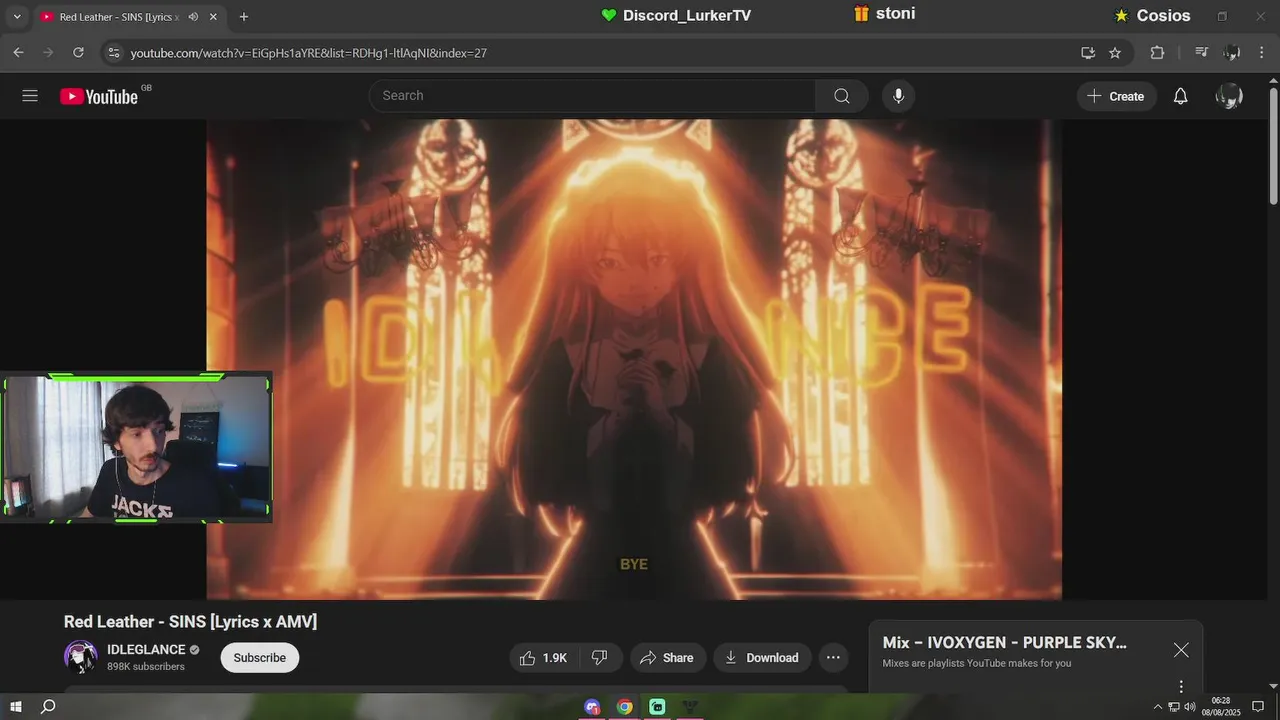Install app icon in the address bar
Image resolution: width=1280 pixels, height=720 pixels.
click(1088, 52)
